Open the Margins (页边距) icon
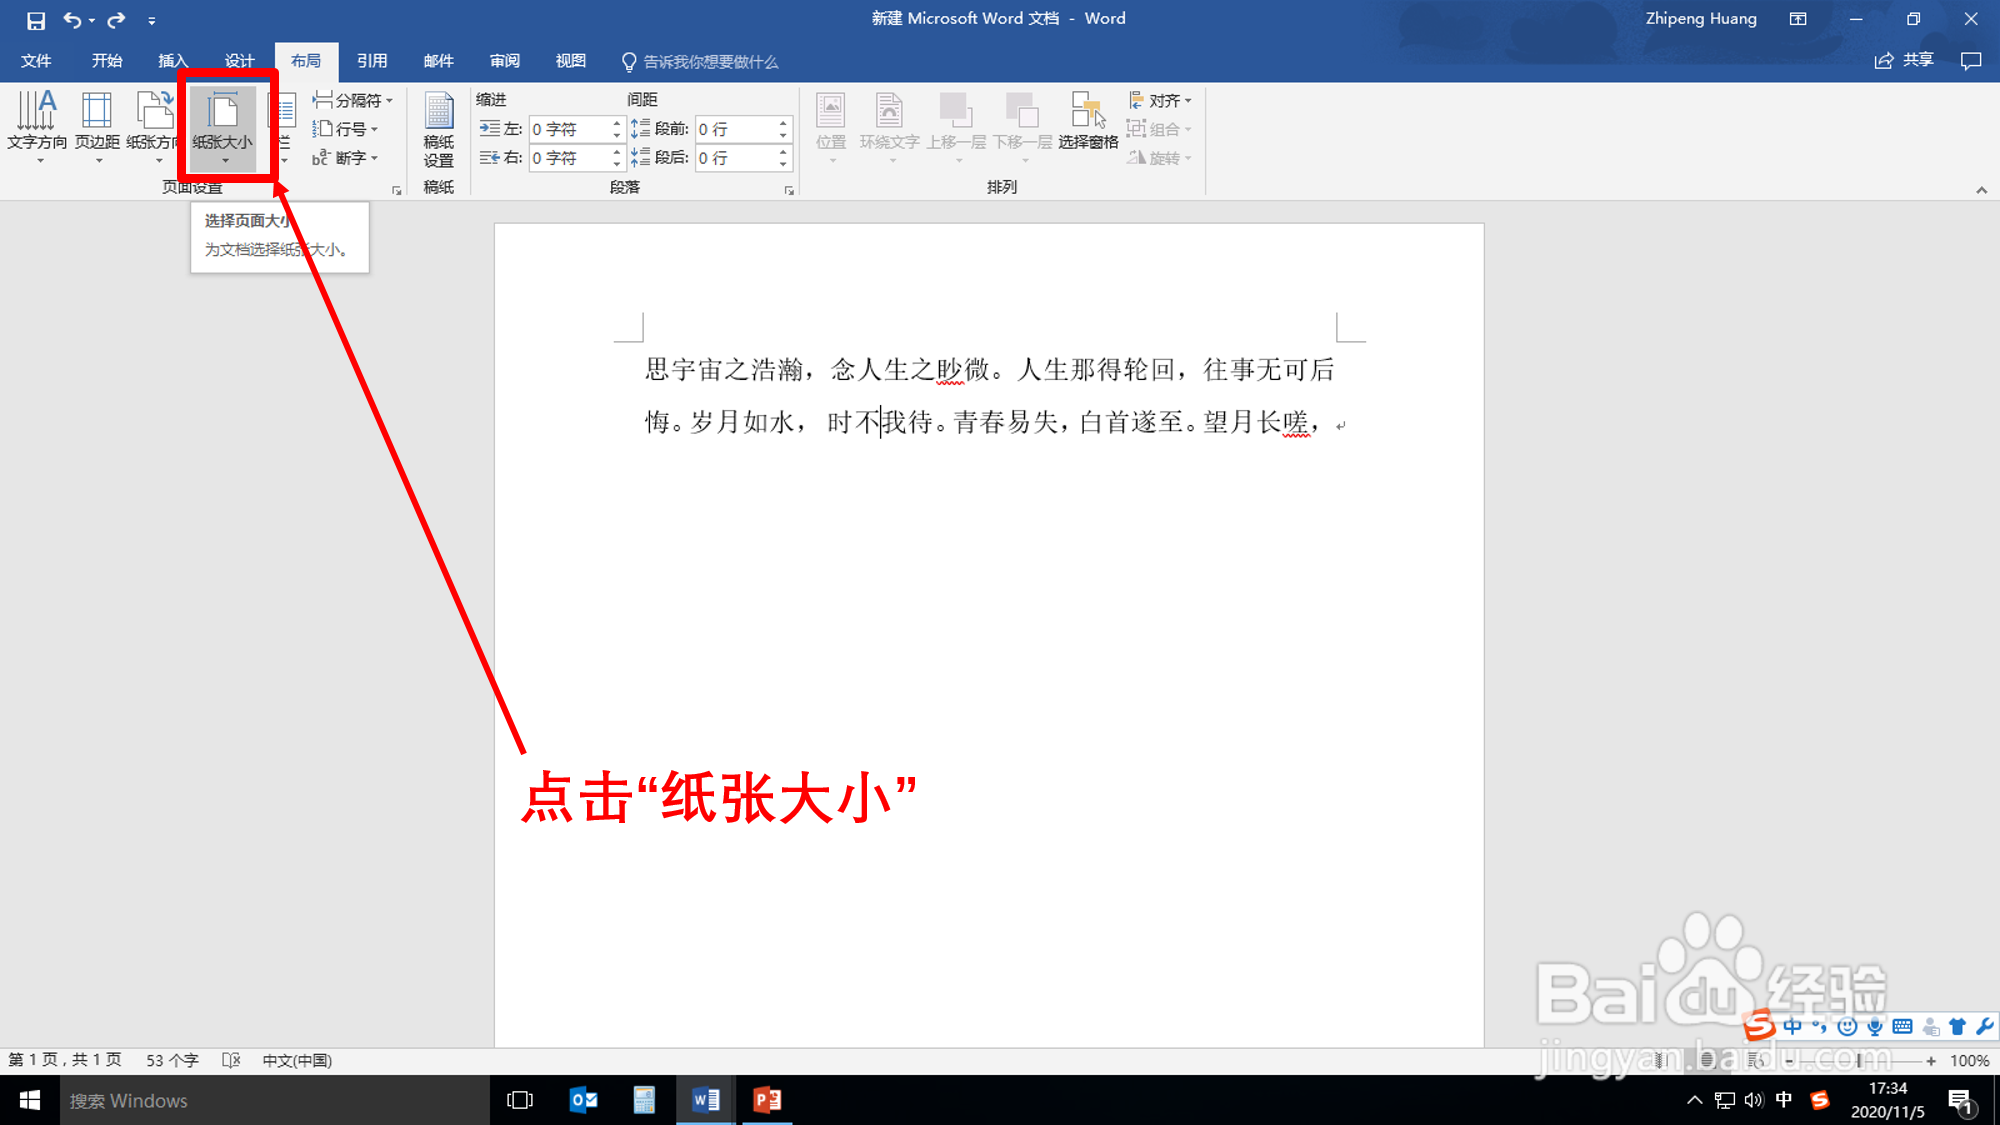The image size is (2000, 1125). 97,122
